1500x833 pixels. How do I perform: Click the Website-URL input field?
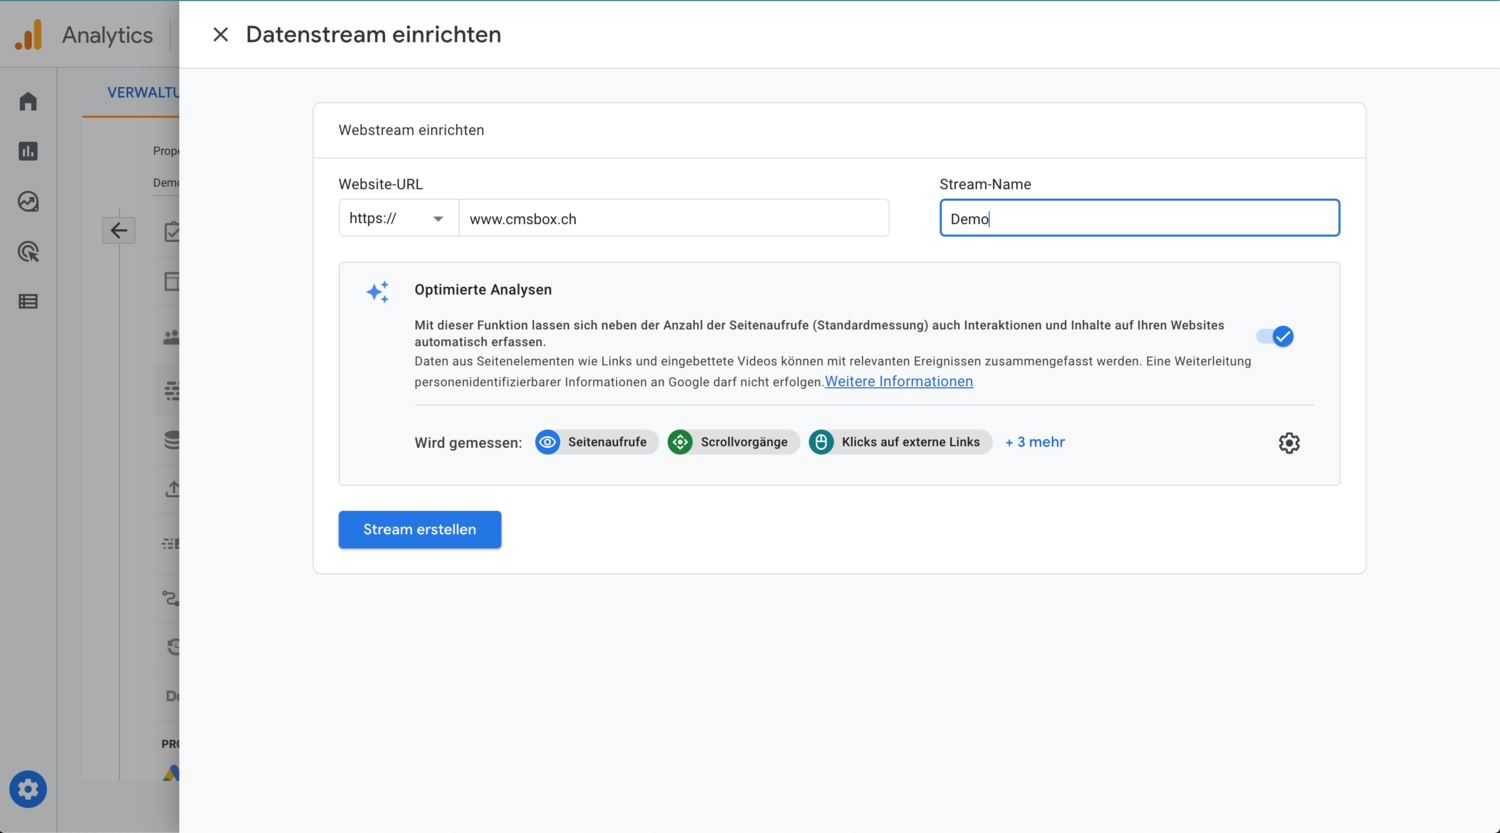coord(674,218)
